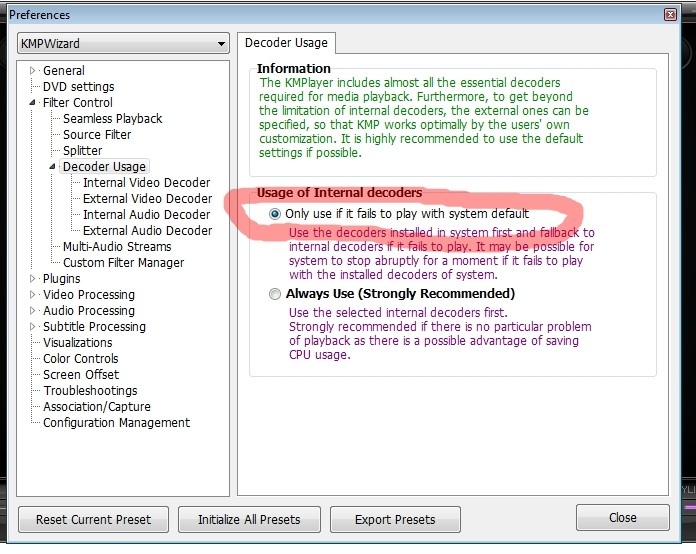Expand the Audio Processing tree node
This screenshot has width=696, height=554.
(x=32, y=310)
